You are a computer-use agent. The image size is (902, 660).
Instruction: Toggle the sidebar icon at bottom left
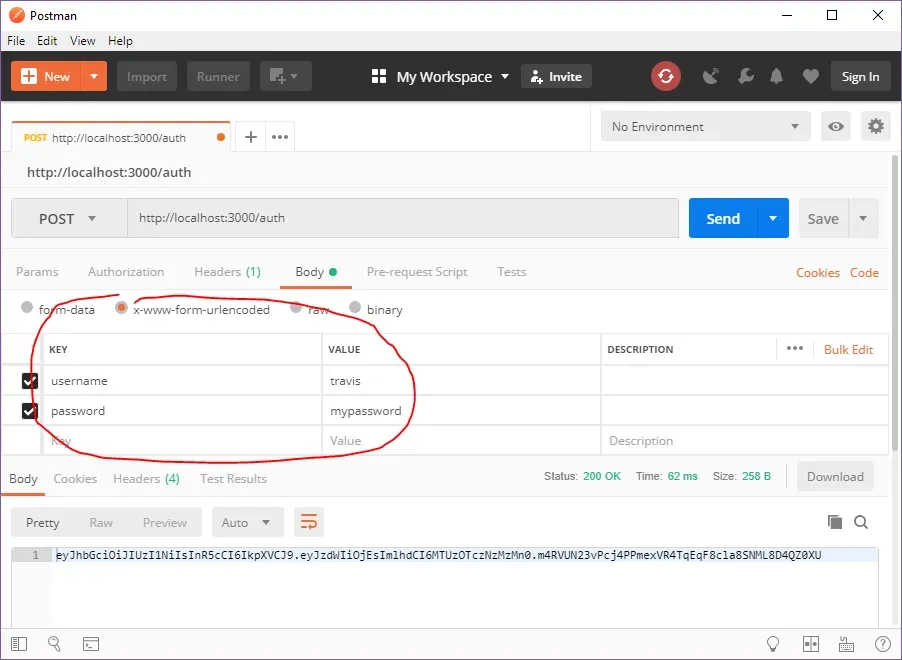pyautogui.click(x=19, y=644)
